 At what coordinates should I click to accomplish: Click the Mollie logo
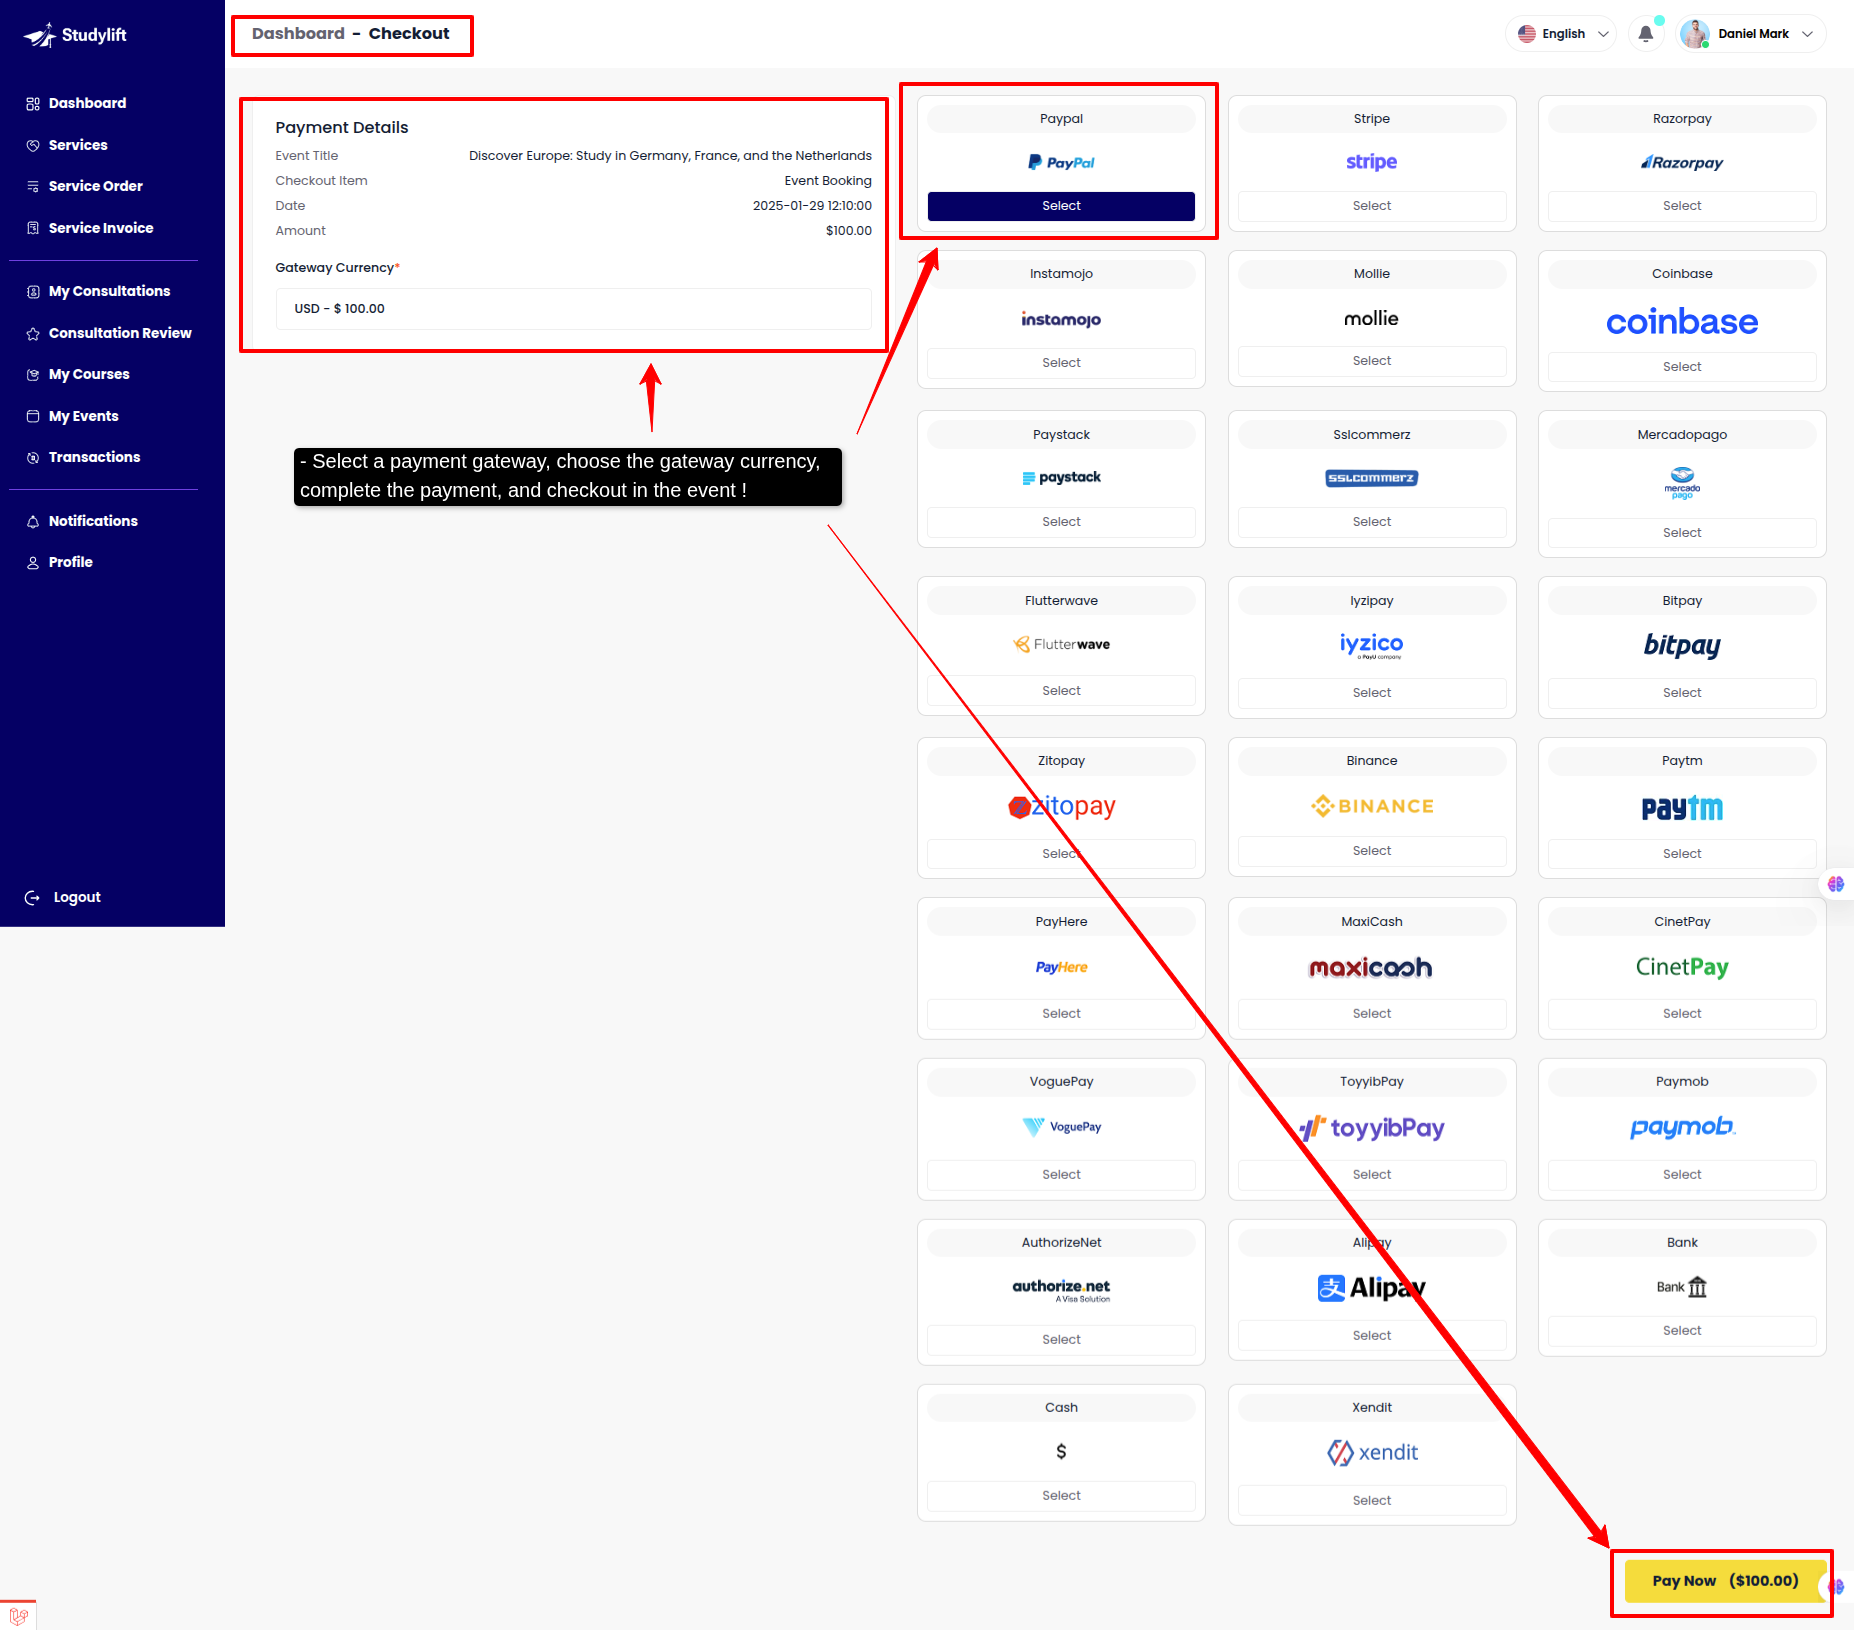(1371, 318)
